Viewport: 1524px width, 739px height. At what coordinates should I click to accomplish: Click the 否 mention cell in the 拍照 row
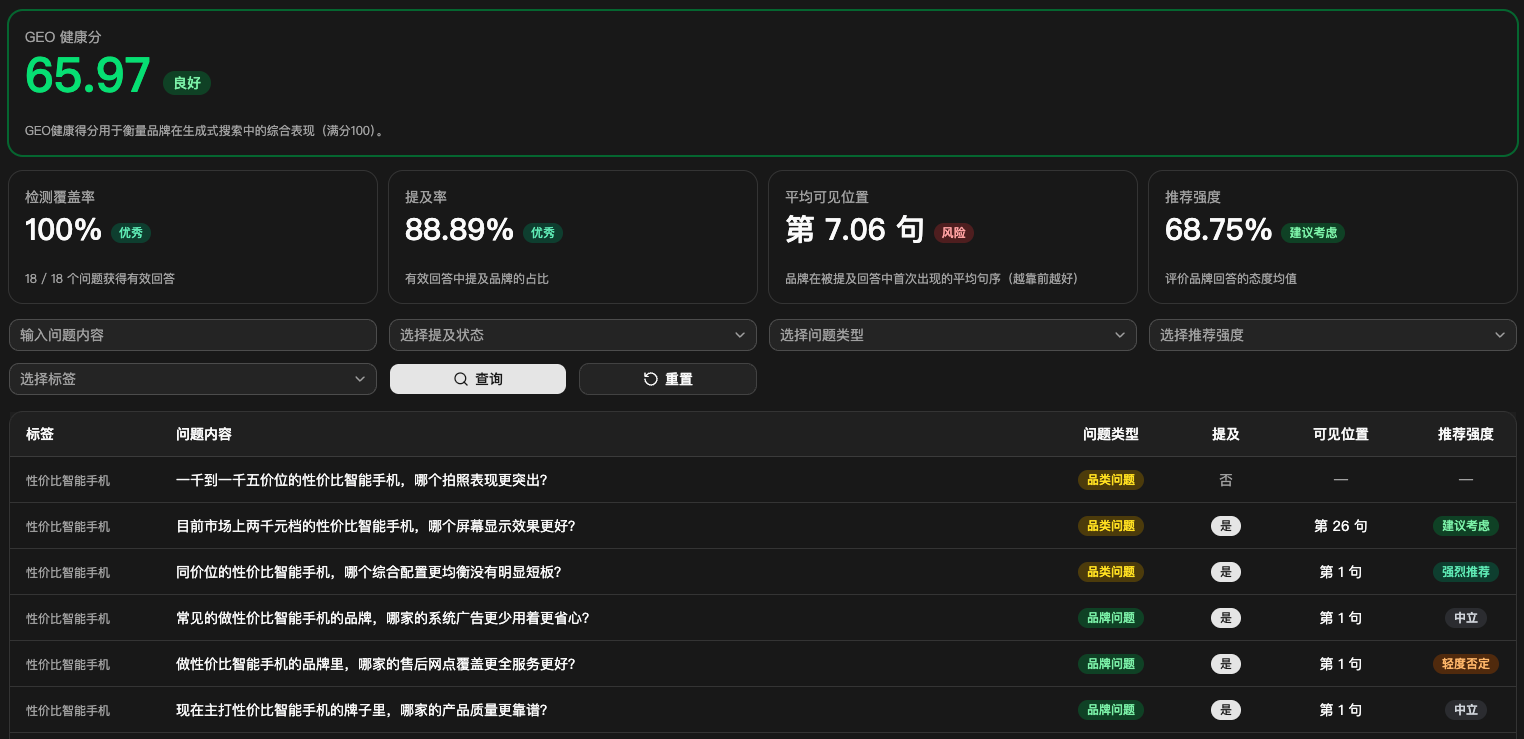tap(1226, 480)
